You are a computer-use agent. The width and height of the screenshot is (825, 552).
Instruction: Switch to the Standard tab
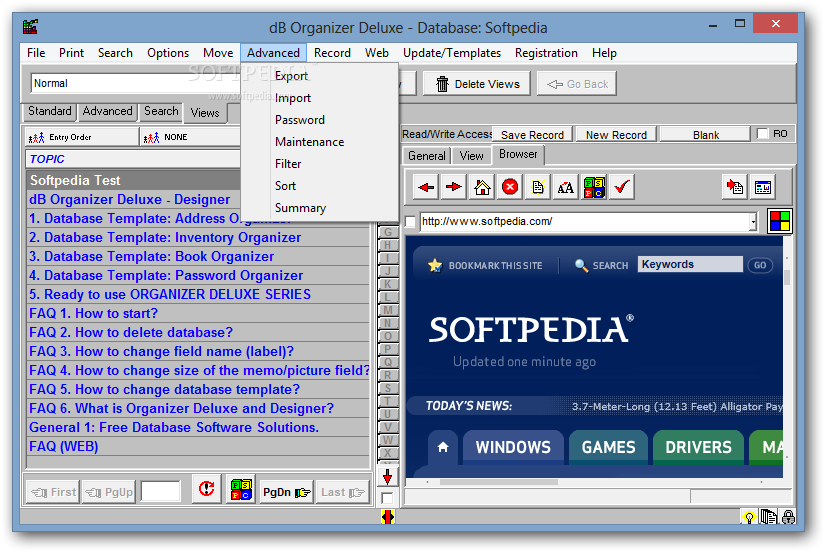[x=50, y=111]
